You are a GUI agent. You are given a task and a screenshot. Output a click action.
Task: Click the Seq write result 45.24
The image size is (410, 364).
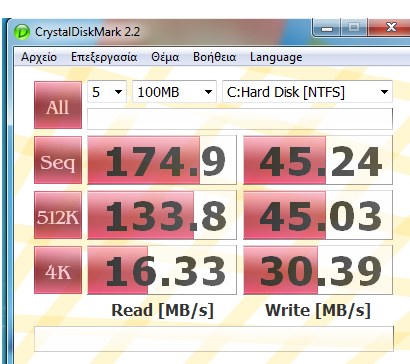coord(318,160)
